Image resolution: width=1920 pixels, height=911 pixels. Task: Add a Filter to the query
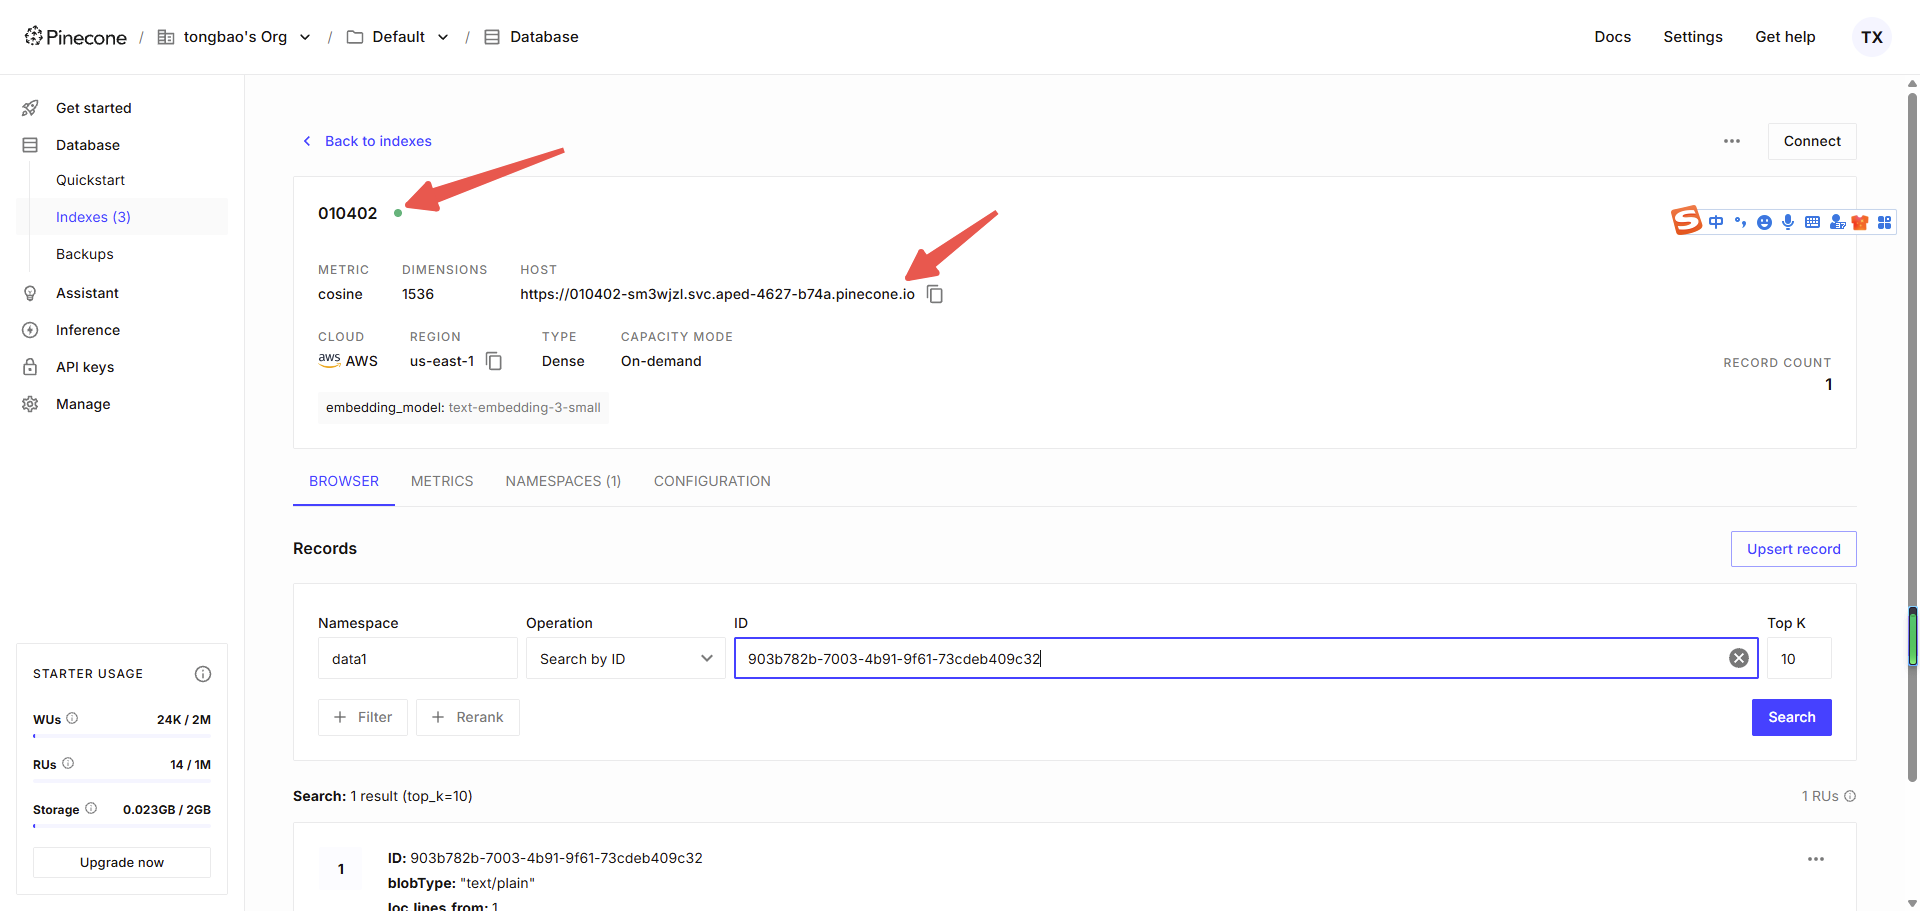(x=363, y=717)
